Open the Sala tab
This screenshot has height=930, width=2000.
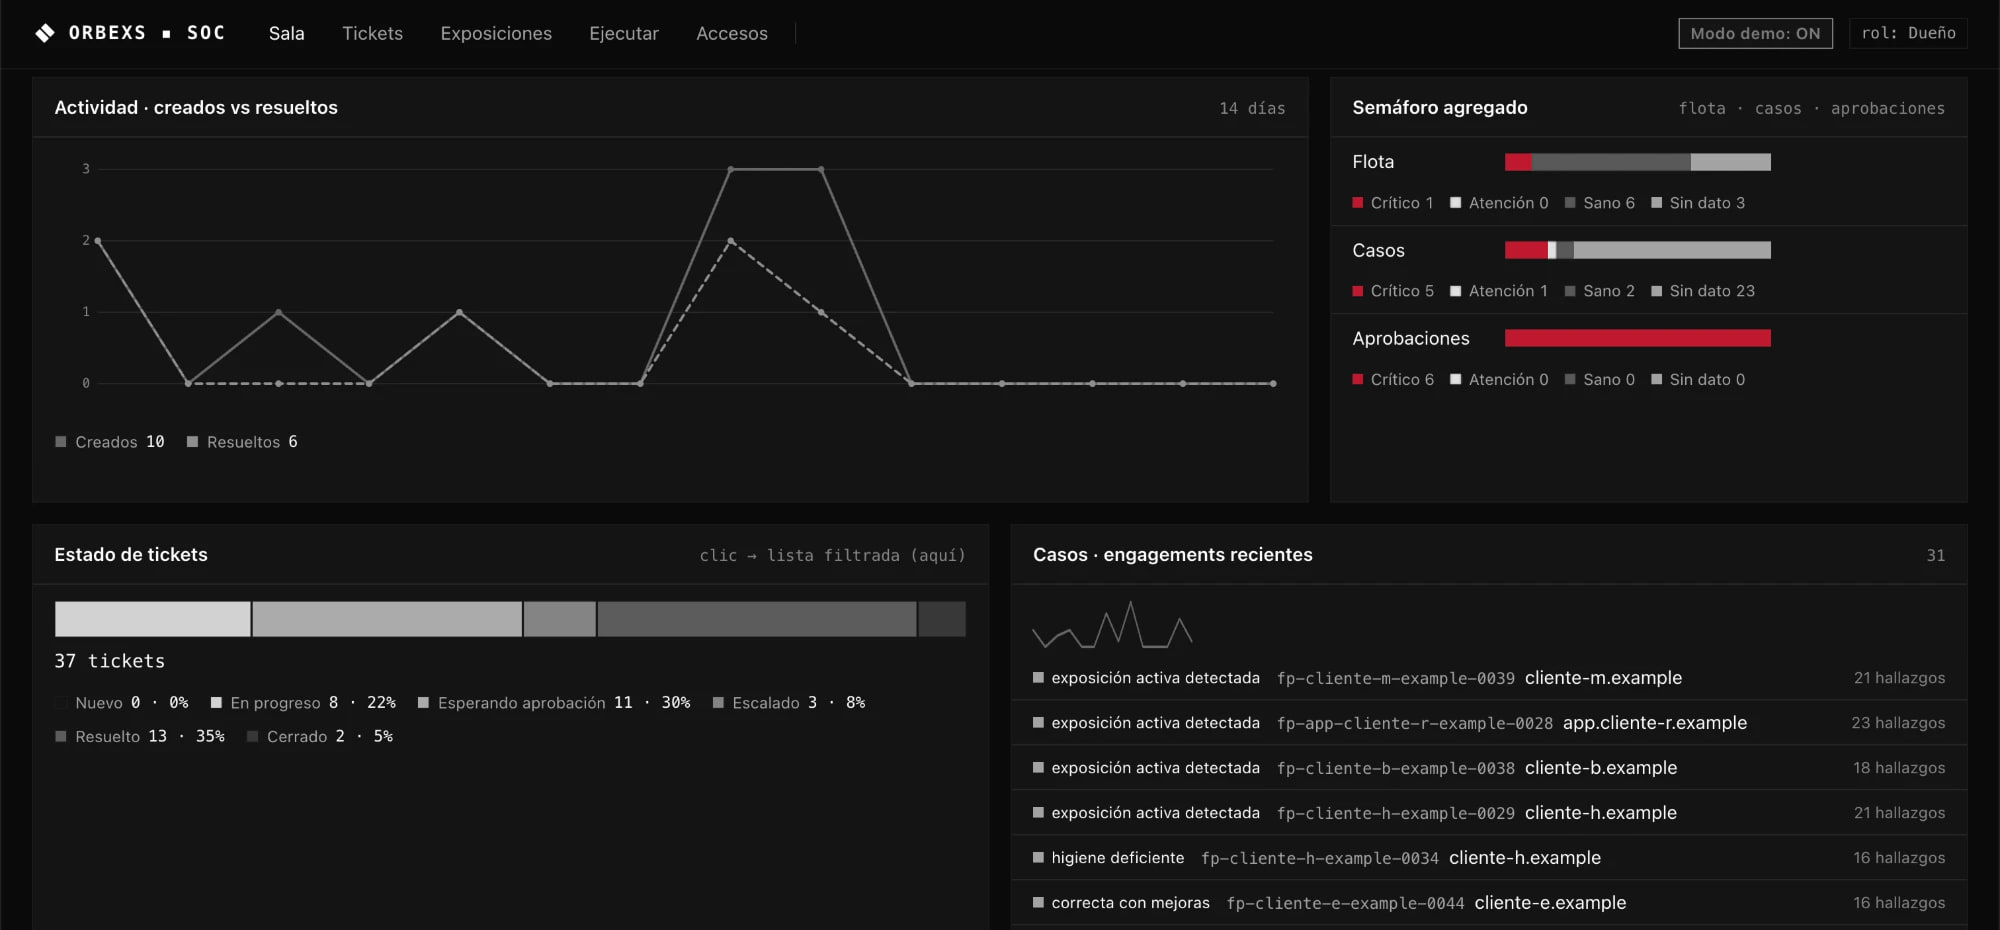tap(286, 33)
